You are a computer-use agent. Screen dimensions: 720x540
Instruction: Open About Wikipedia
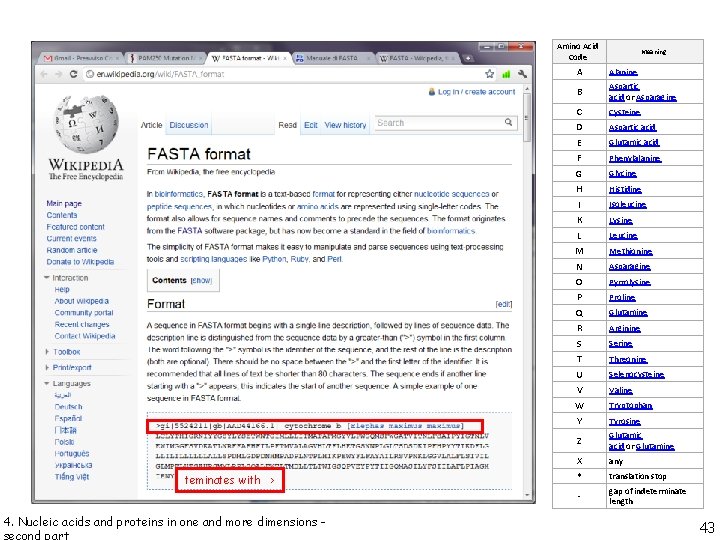81,301
